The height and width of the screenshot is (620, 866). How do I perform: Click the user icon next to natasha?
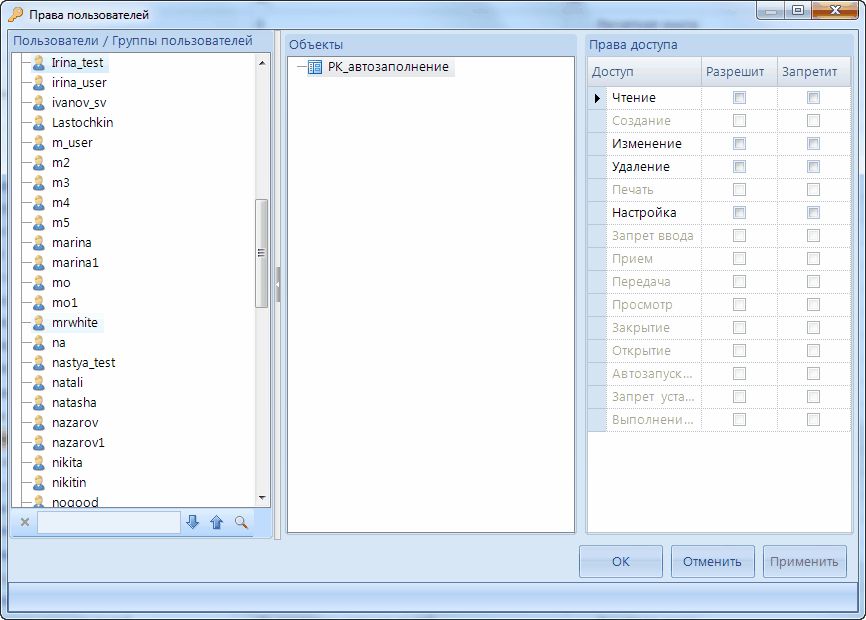coord(39,403)
